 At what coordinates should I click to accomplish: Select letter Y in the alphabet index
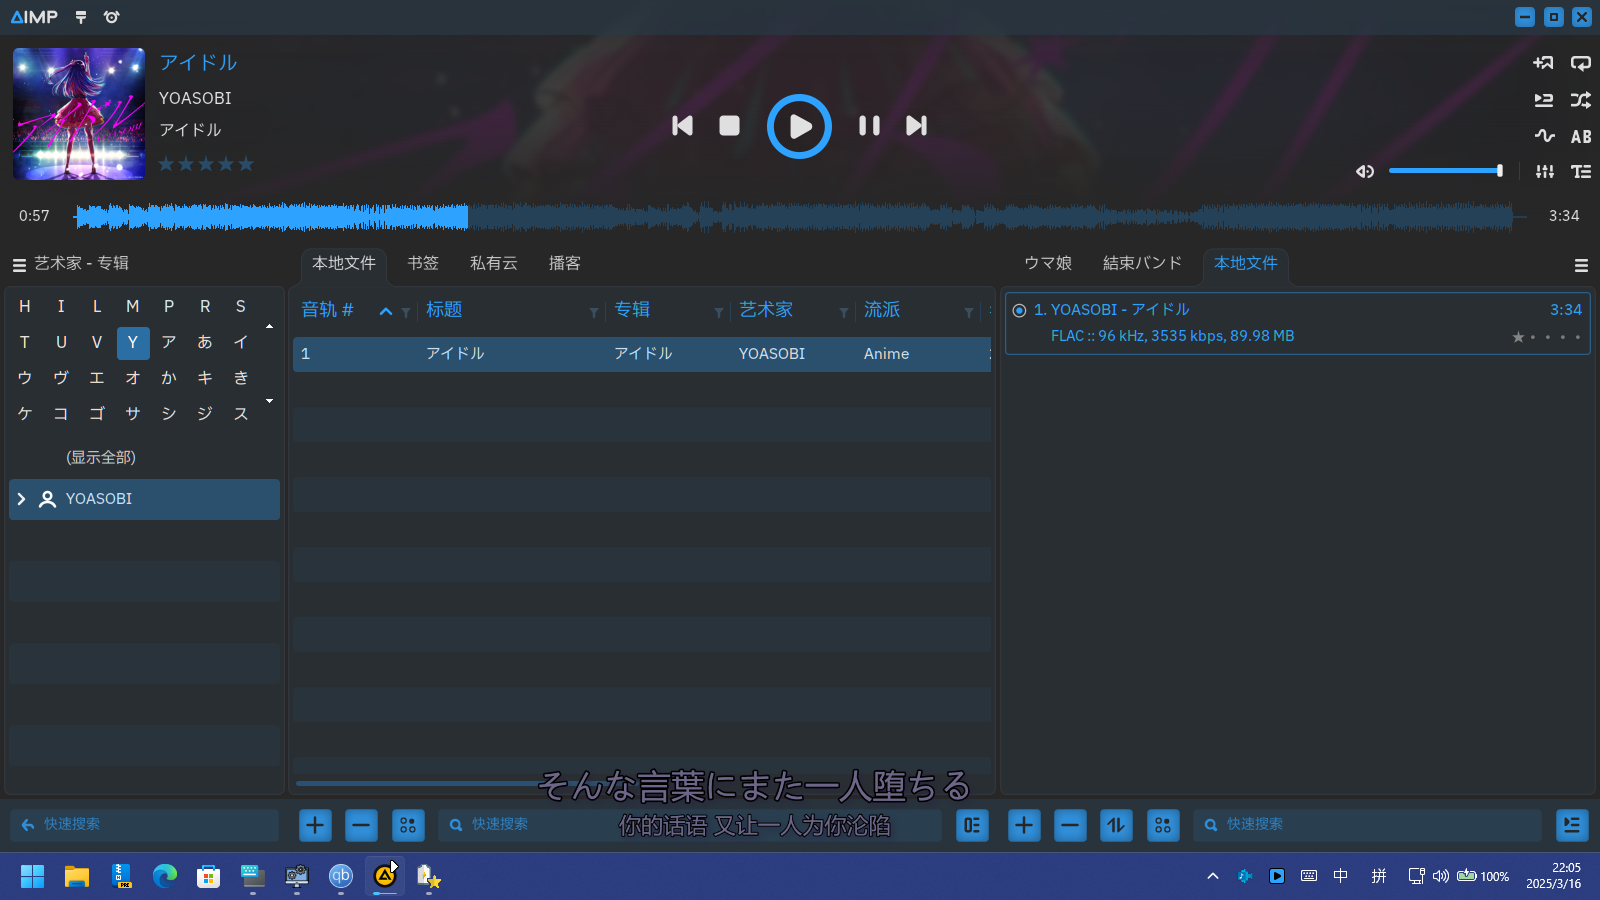point(133,343)
